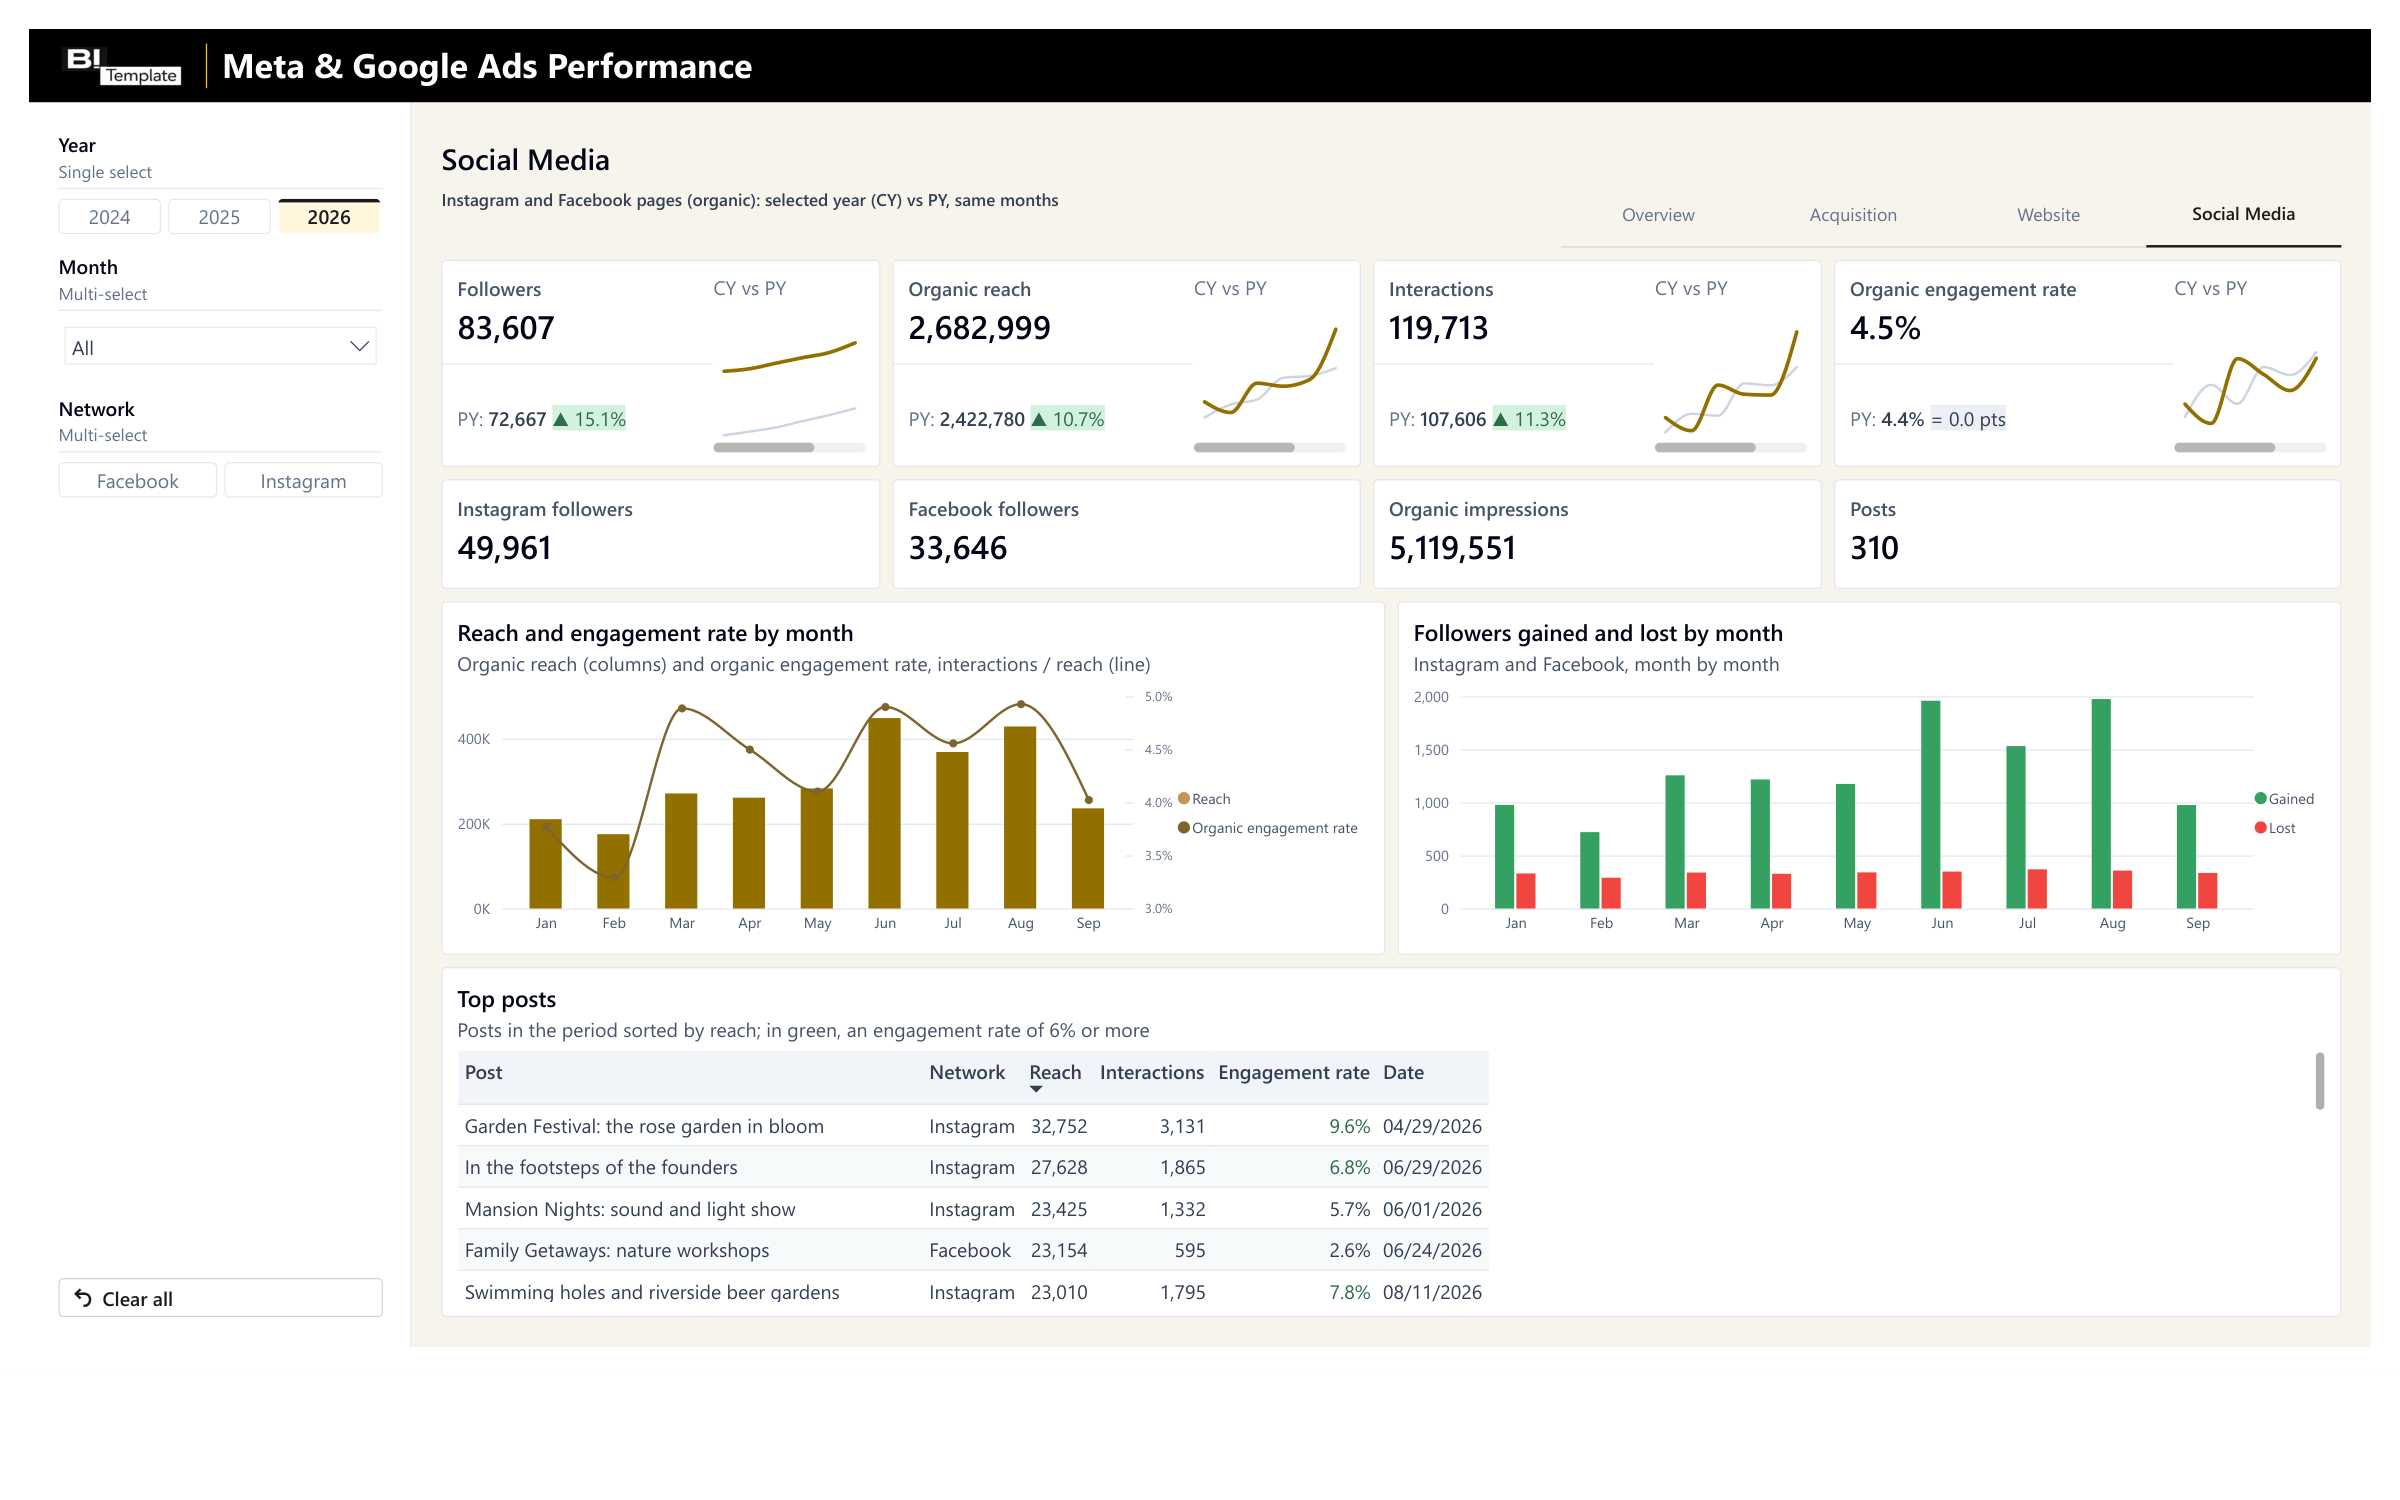2400x1500 pixels.
Task: Switch to the Overview tab
Action: pyautogui.click(x=1658, y=215)
